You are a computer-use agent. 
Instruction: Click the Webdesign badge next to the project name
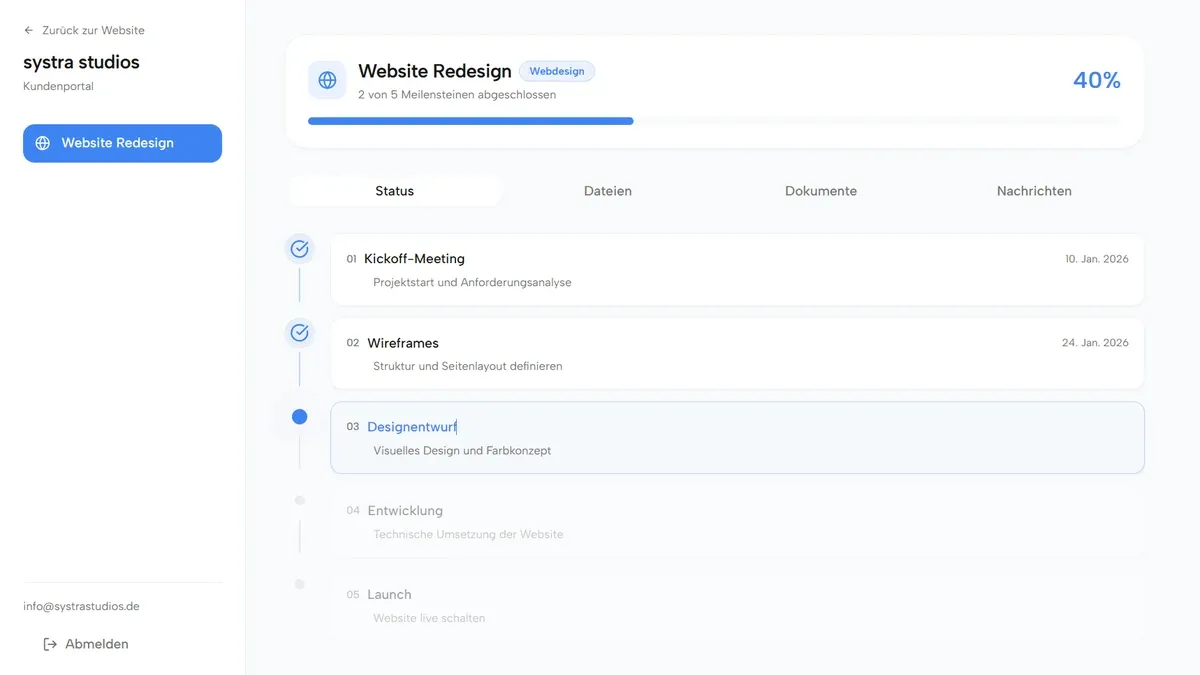pos(557,71)
